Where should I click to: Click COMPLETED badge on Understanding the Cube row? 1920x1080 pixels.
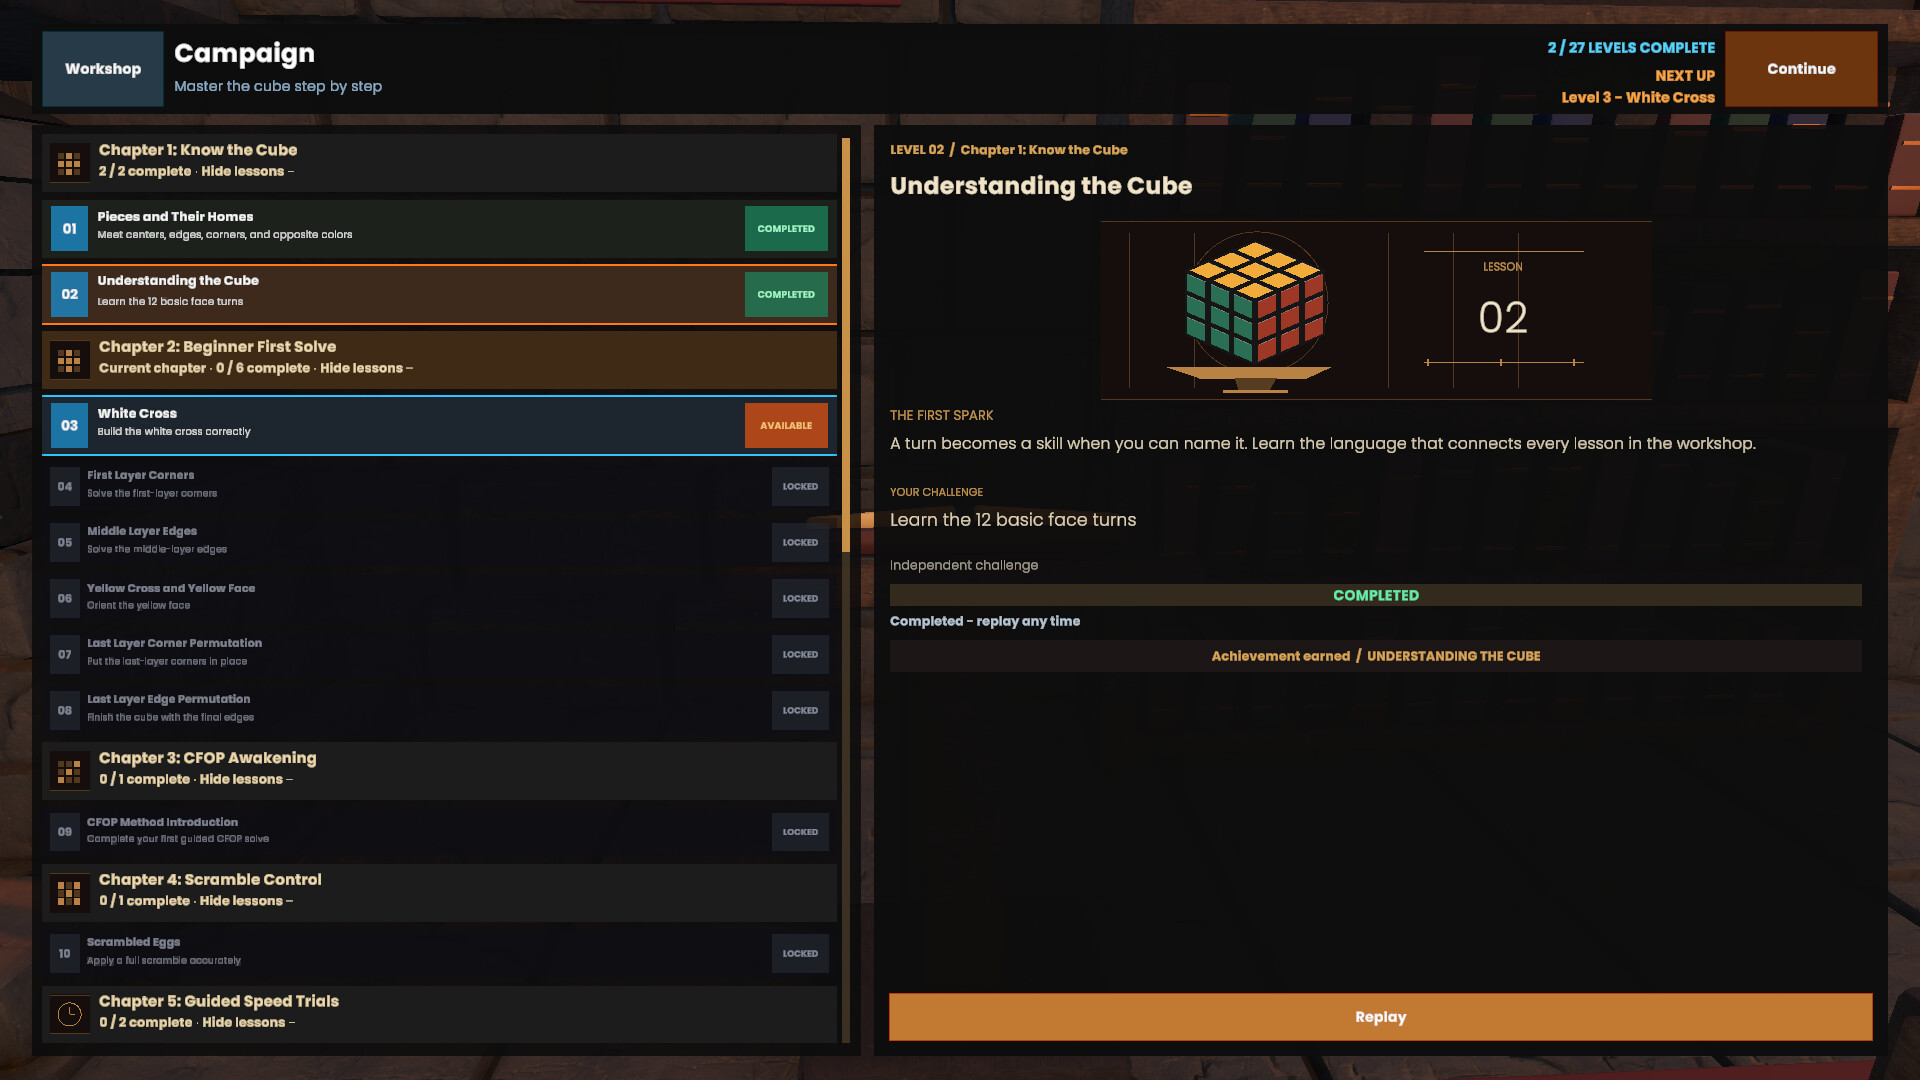click(x=786, y=295)
